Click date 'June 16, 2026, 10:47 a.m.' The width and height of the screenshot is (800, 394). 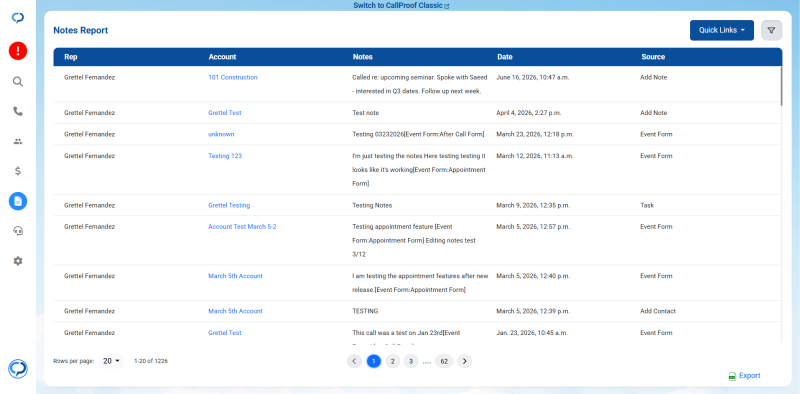[533, 78]
